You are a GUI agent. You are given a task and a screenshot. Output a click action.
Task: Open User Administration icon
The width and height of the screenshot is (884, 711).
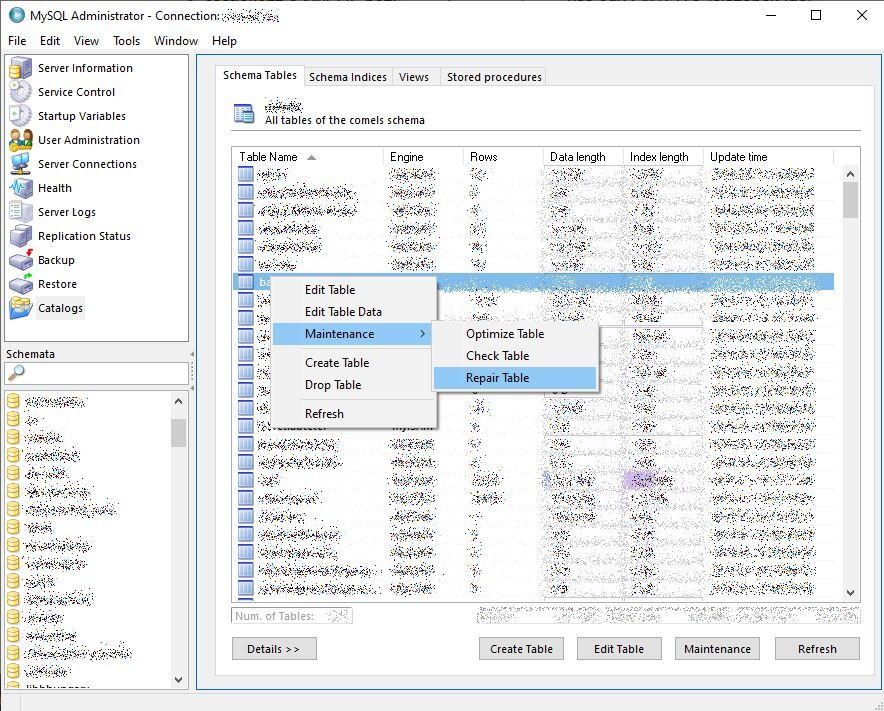point(20,140)
